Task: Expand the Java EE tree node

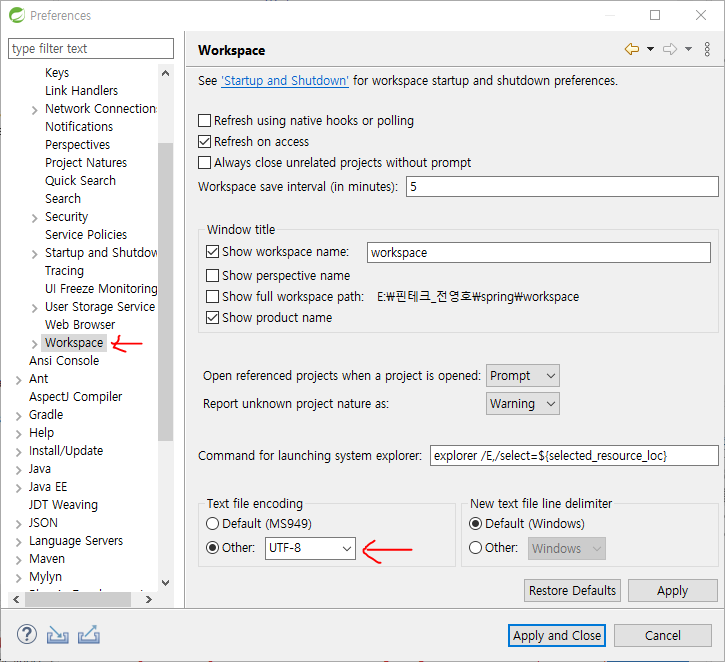Action: coord(18,488)
